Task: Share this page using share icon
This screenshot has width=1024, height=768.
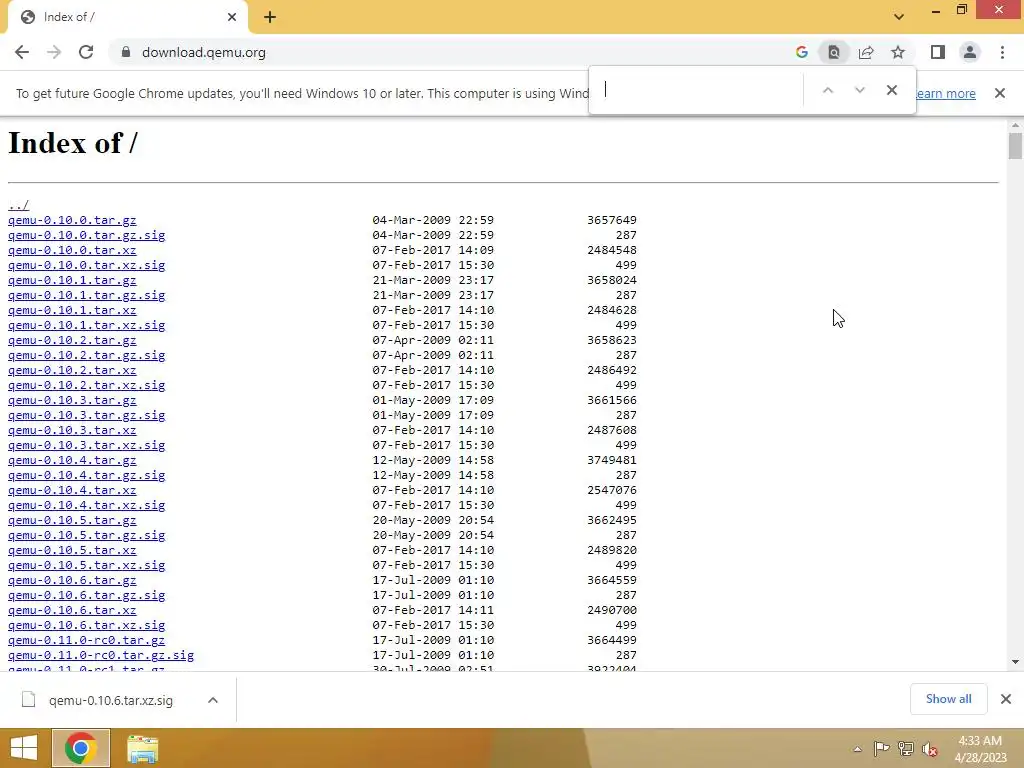Action: pos(866,52)
